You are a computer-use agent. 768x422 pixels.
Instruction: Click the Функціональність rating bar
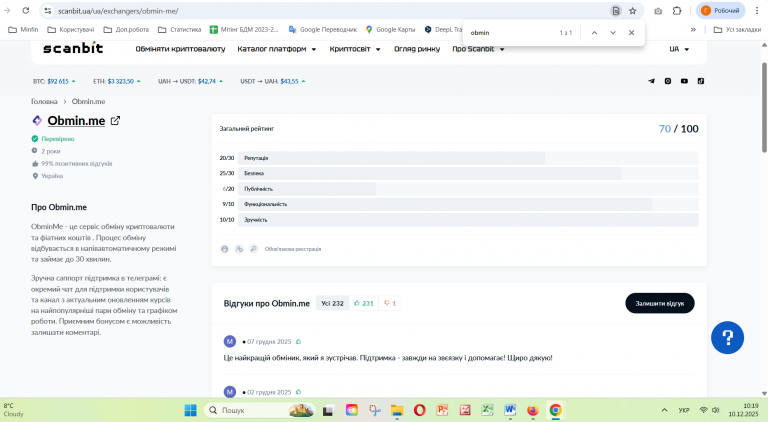(468, 204)
